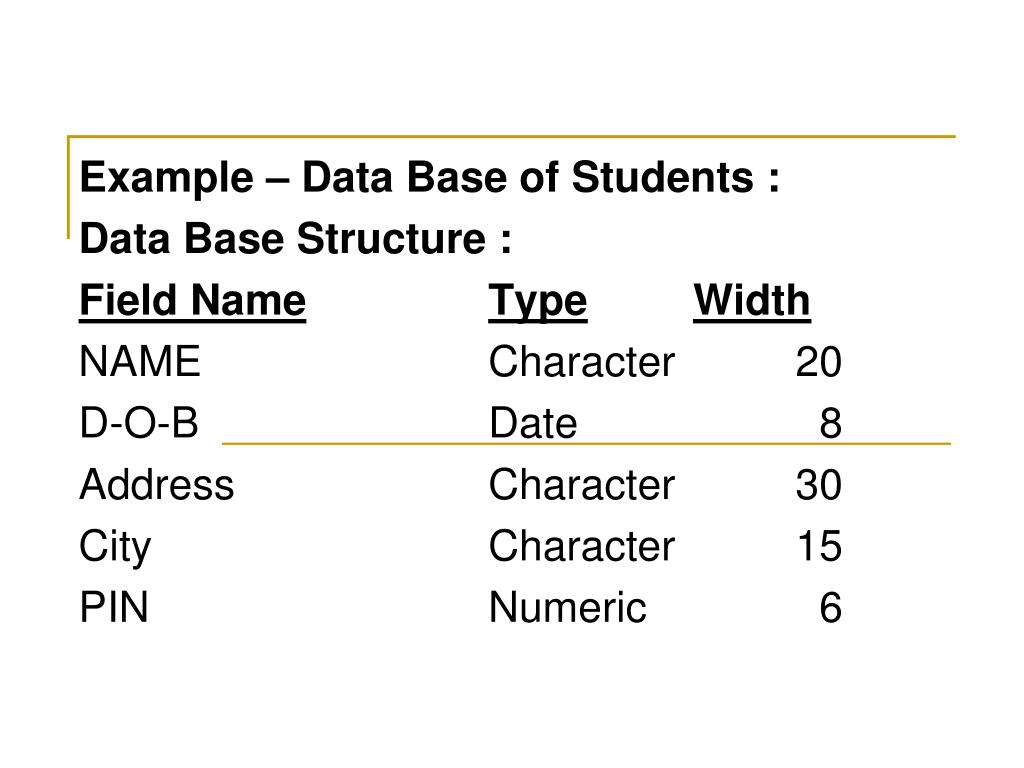Select the NAME field entry
Screen dimensions: 1024x768
pos(140,362)
